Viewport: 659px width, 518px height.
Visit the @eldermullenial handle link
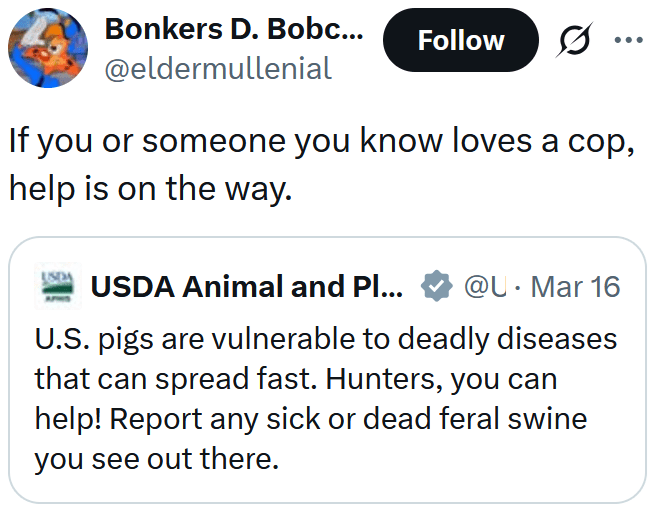click(217, 68)
